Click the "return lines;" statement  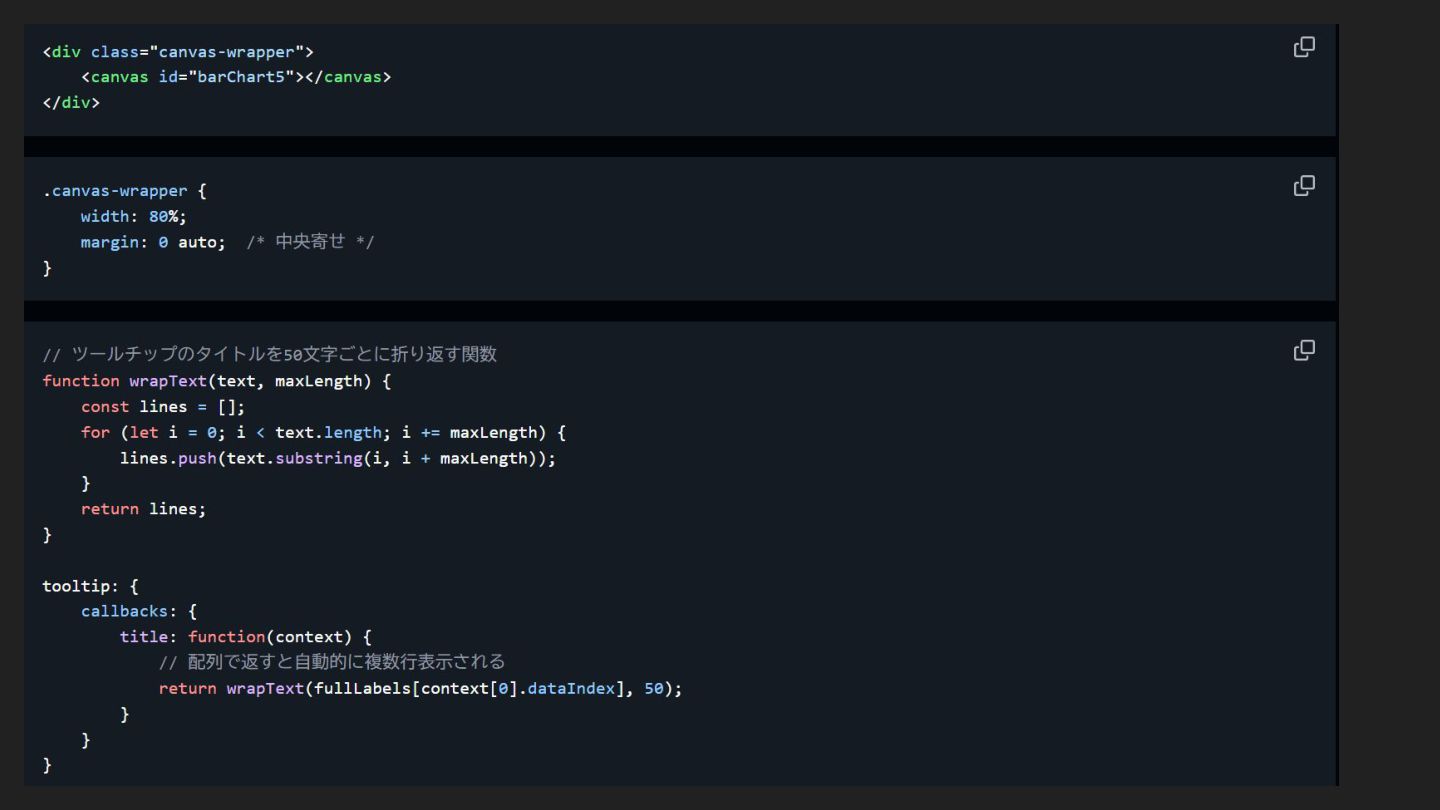pyautogui.click(x=143, y=509)
